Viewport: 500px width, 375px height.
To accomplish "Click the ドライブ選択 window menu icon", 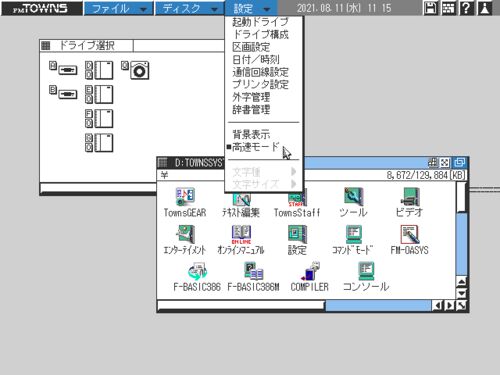I will pos(46,46).
